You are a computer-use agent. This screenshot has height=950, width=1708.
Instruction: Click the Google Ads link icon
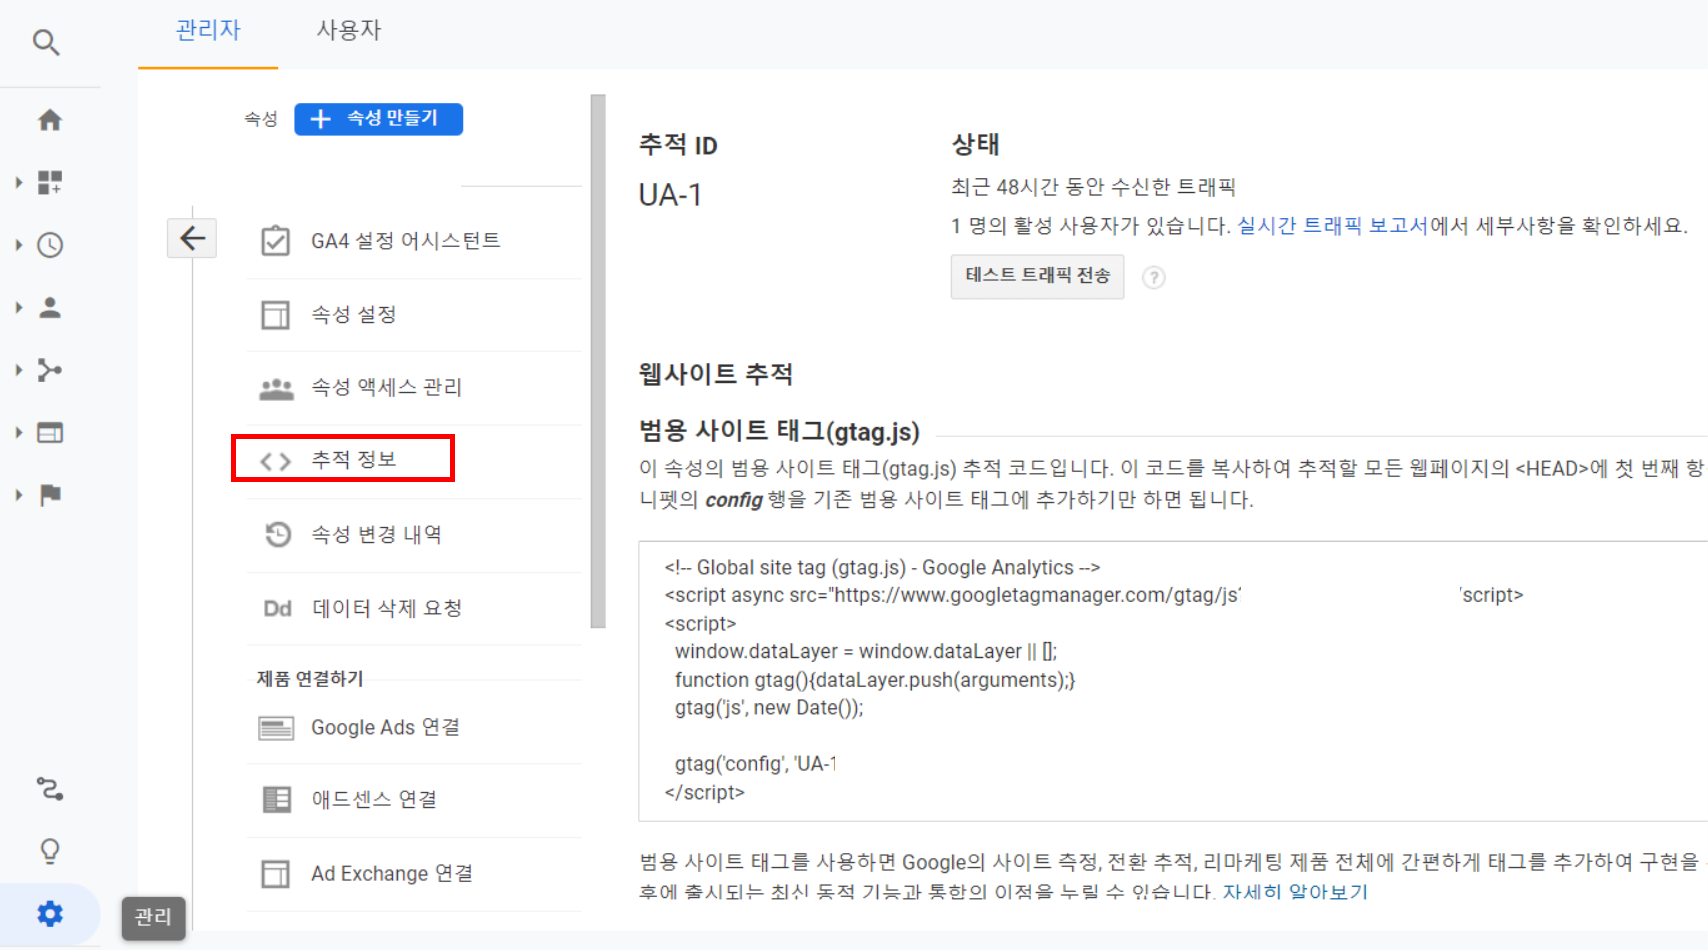click(x=276, y=728)
